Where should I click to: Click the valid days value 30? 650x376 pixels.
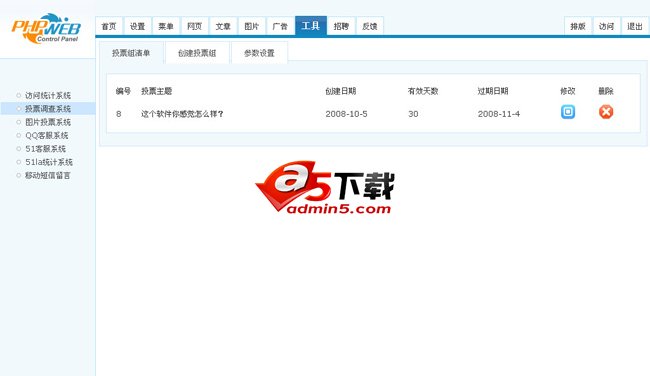413,114
